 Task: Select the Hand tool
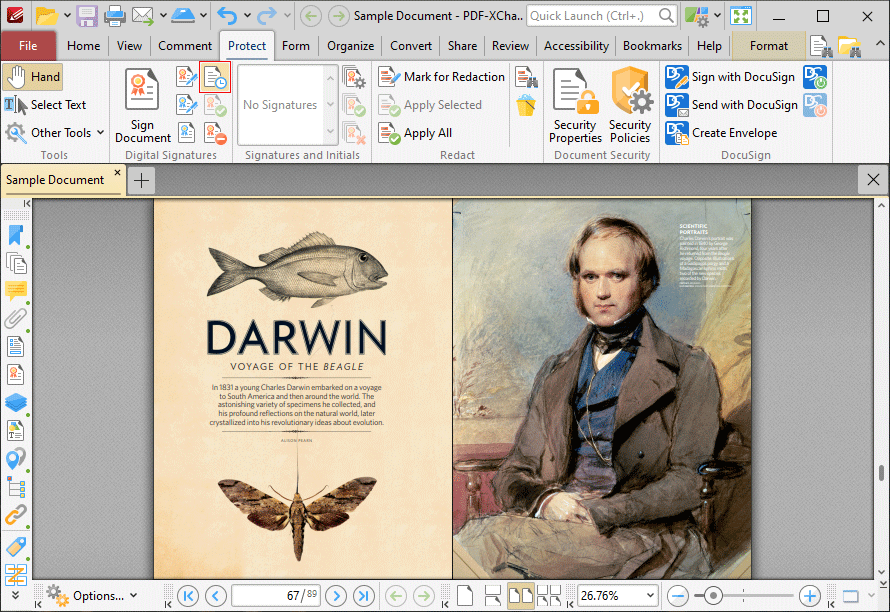tap(33, 77)
